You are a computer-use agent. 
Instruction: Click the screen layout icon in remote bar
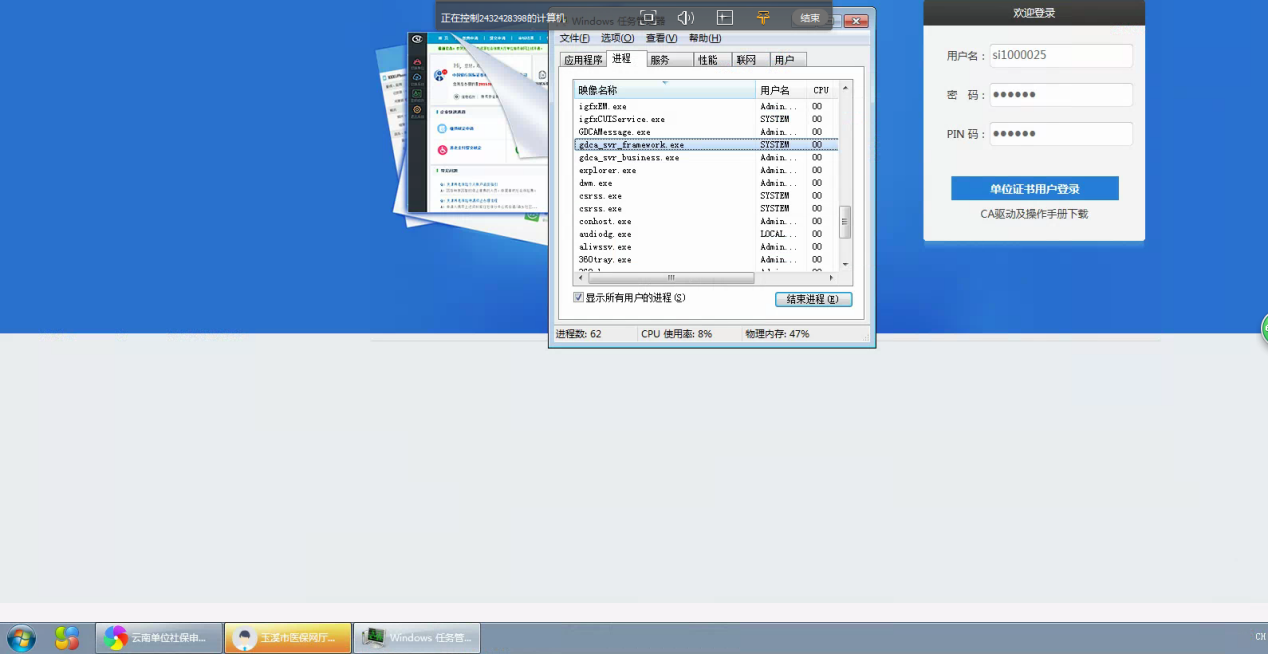pos(725,17)
